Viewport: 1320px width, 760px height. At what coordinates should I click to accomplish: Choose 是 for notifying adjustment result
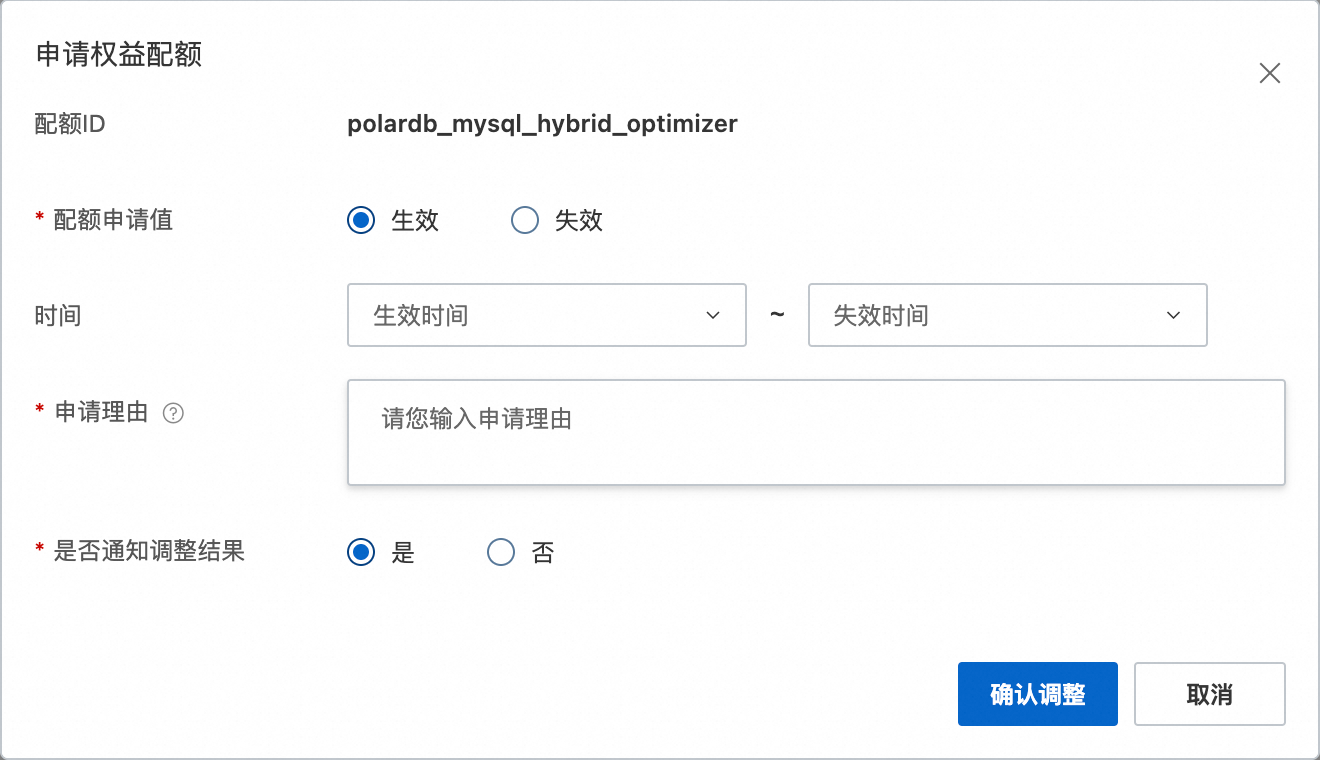pos(361,552)
